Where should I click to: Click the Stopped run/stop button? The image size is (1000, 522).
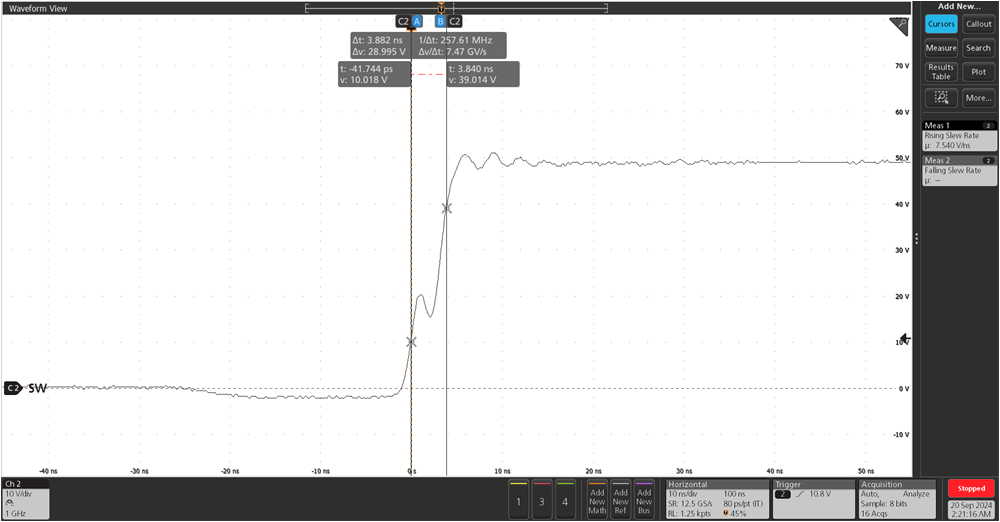971,488
